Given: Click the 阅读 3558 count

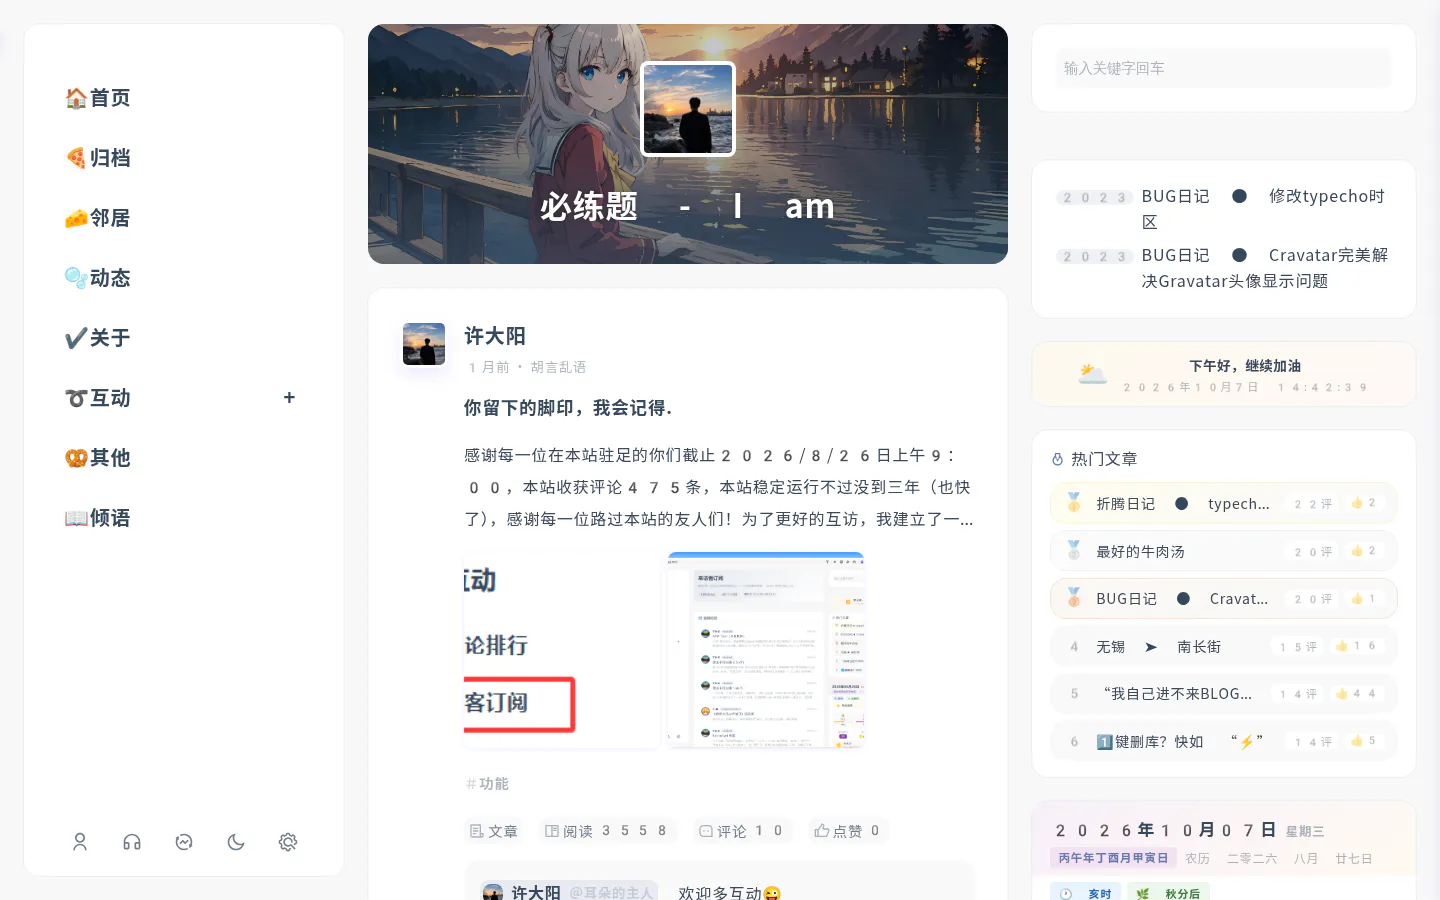Looking at the screenshot, I should click(x=607, y=831).
